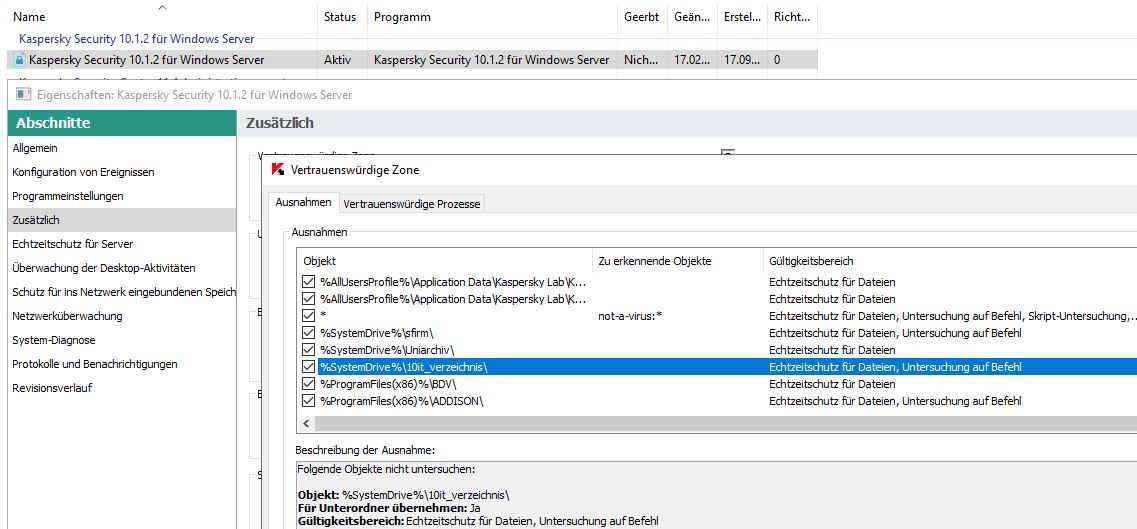Click the Zu erkennende Objekte column header
Image resolution: width=1137 pixels, height=529 pixels.
coord(655,261)
